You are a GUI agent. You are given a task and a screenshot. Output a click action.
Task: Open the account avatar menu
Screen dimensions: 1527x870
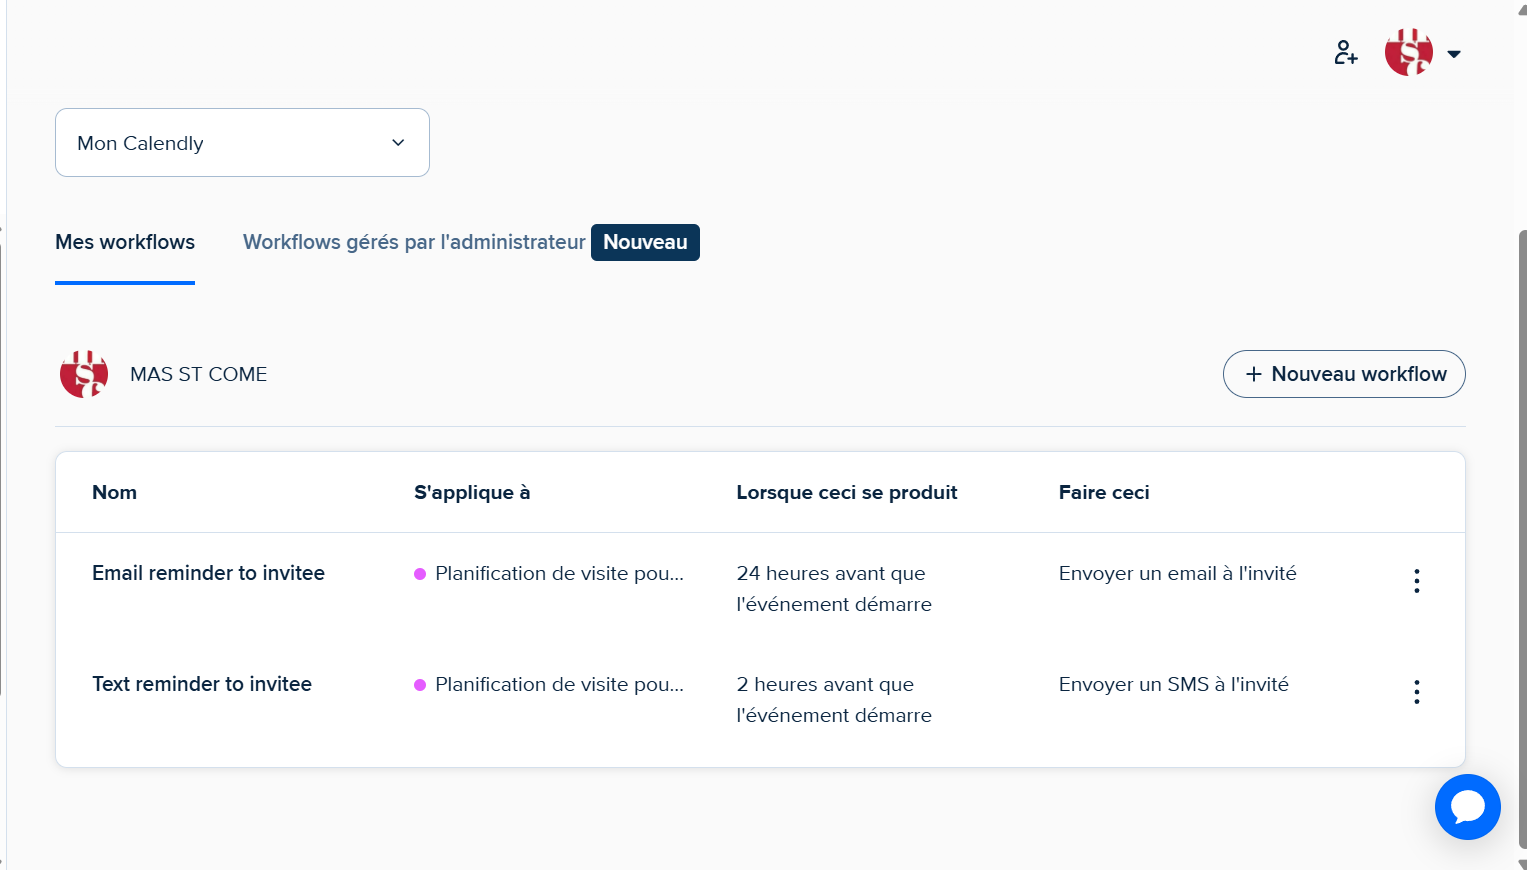1409,53
